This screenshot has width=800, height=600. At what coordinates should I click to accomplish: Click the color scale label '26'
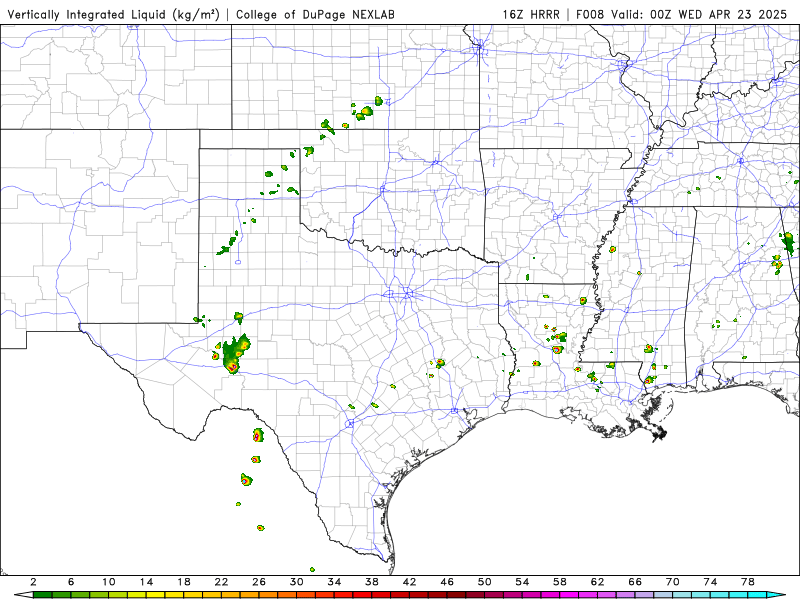click(x=259, y=582)
